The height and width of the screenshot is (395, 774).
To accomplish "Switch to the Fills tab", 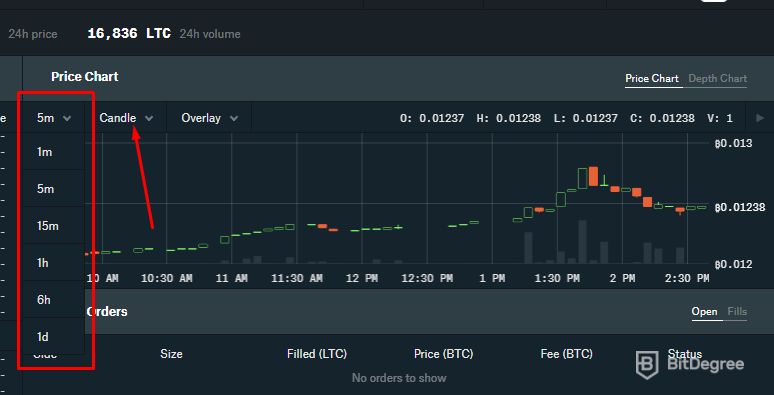I will 737,312.
